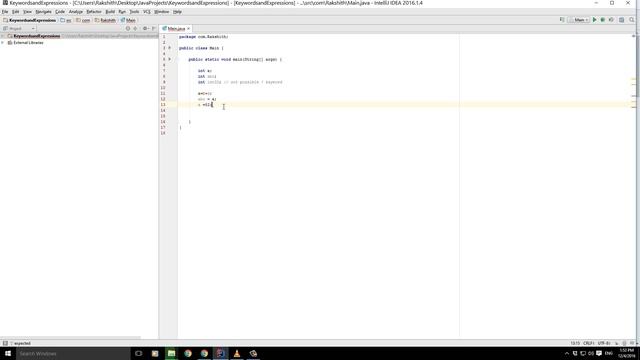Click KeywordsandExpressions breadcrumb in navigation bar
Screen dimensions: 640x360
(29, 20)
